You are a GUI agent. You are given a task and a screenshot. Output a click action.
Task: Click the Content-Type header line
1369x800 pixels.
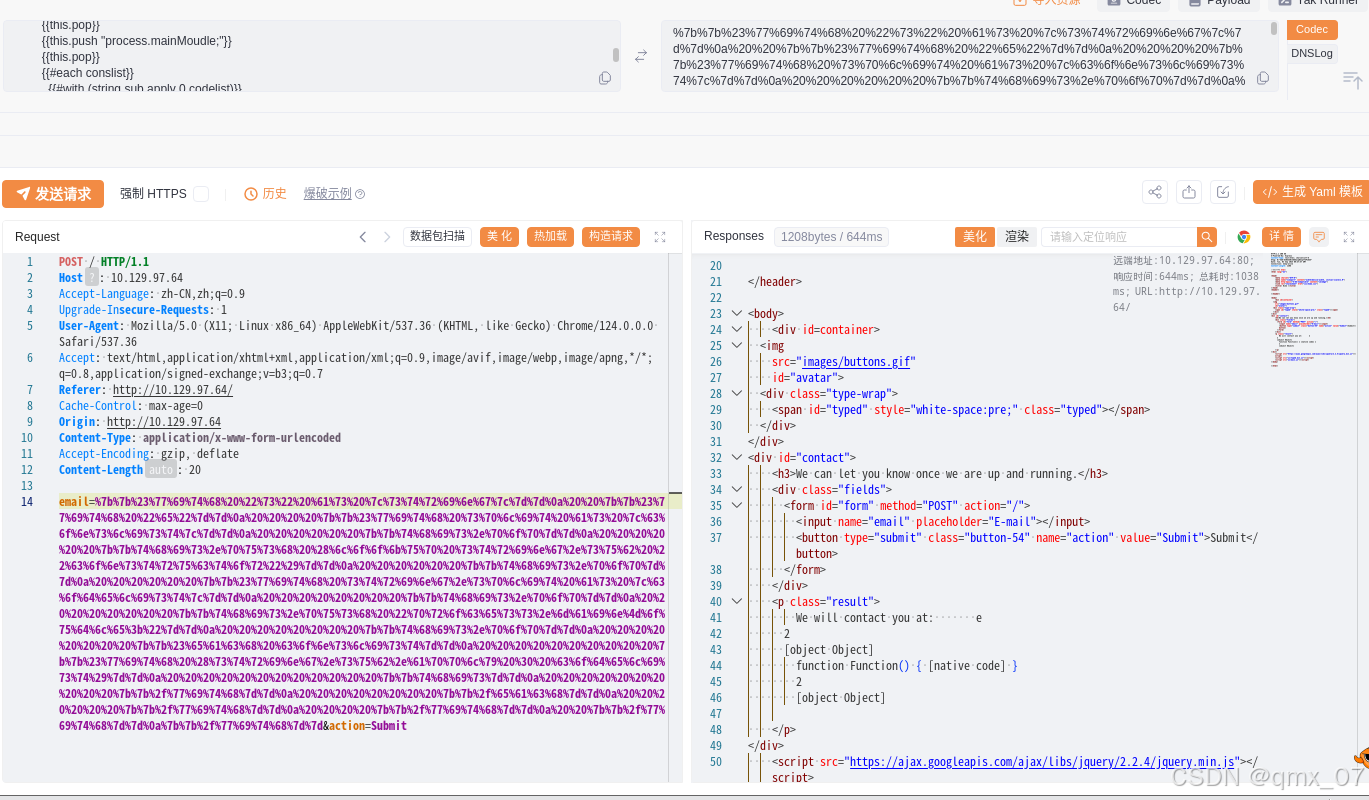200,438
